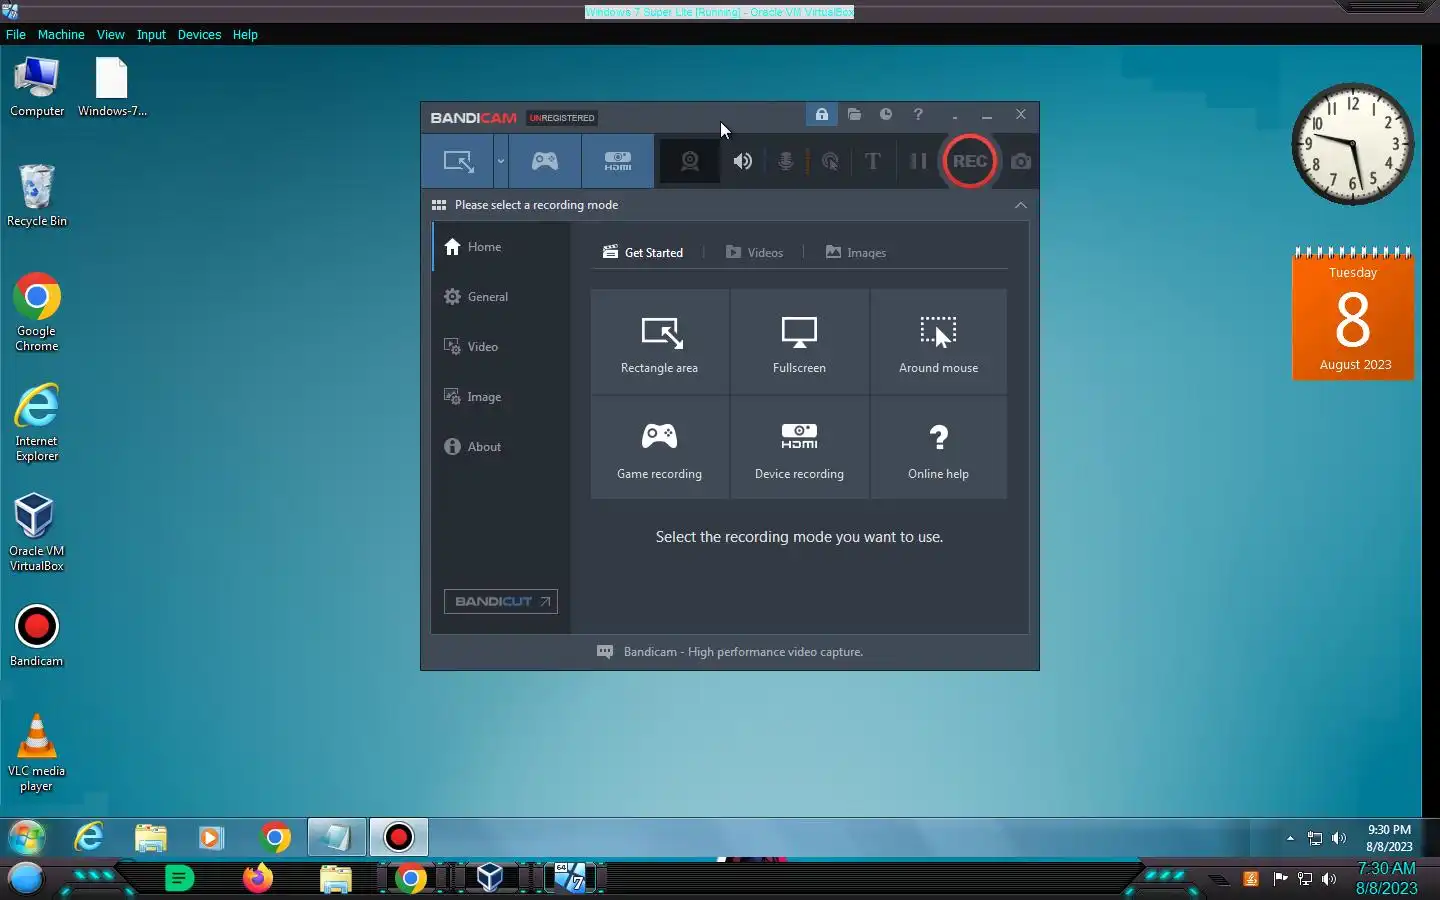Select HDMI device recording mode in toolbar

pyautogui.click(x=618, y=161)
